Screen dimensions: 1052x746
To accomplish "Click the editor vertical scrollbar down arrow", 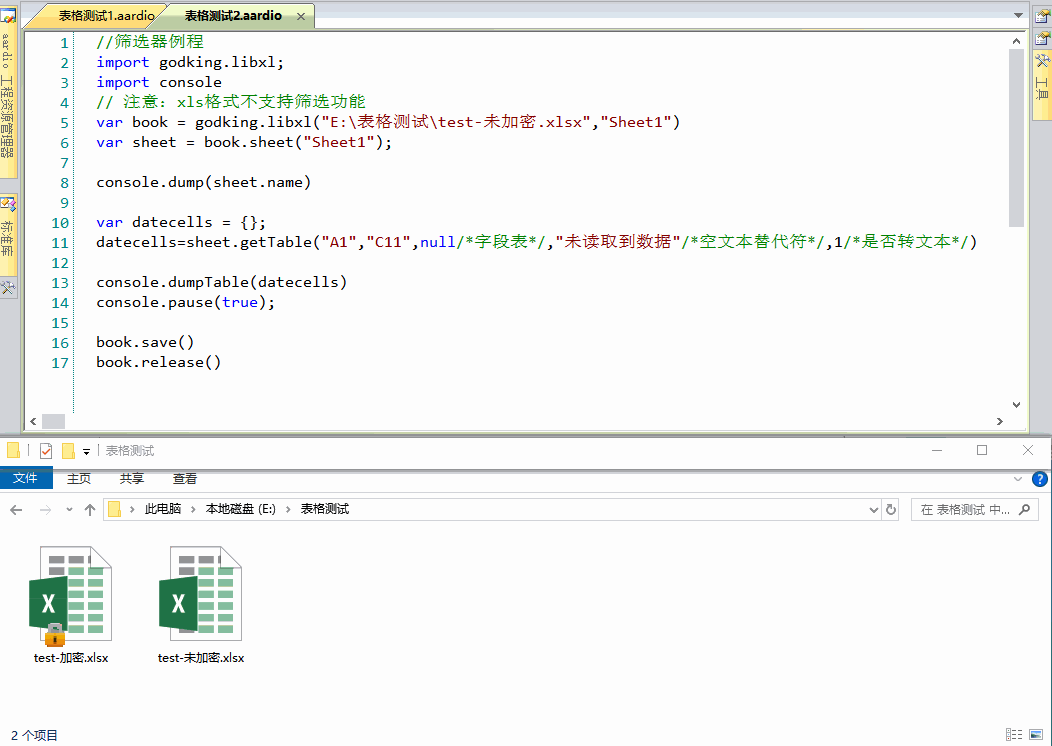I will click(x=1016, y=405).
